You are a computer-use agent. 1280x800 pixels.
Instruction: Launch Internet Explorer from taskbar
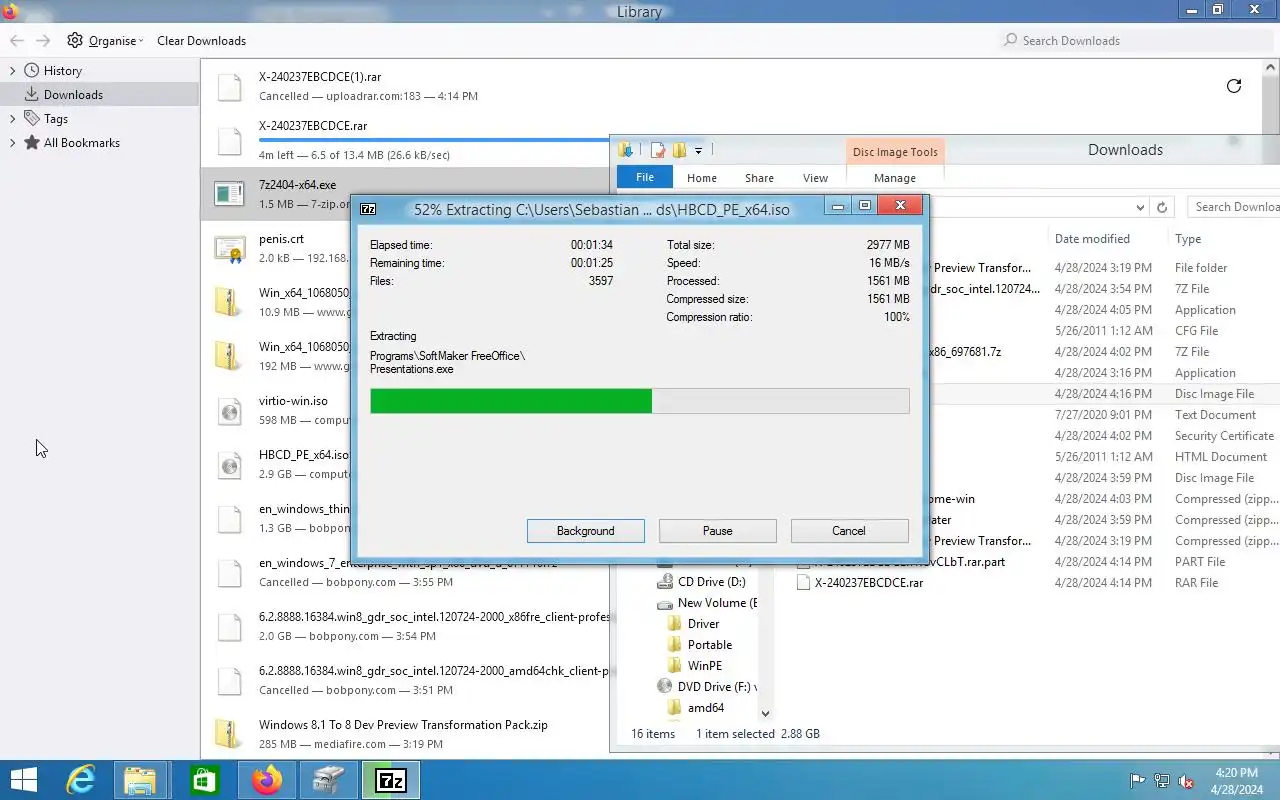click(x=80, y=780)
